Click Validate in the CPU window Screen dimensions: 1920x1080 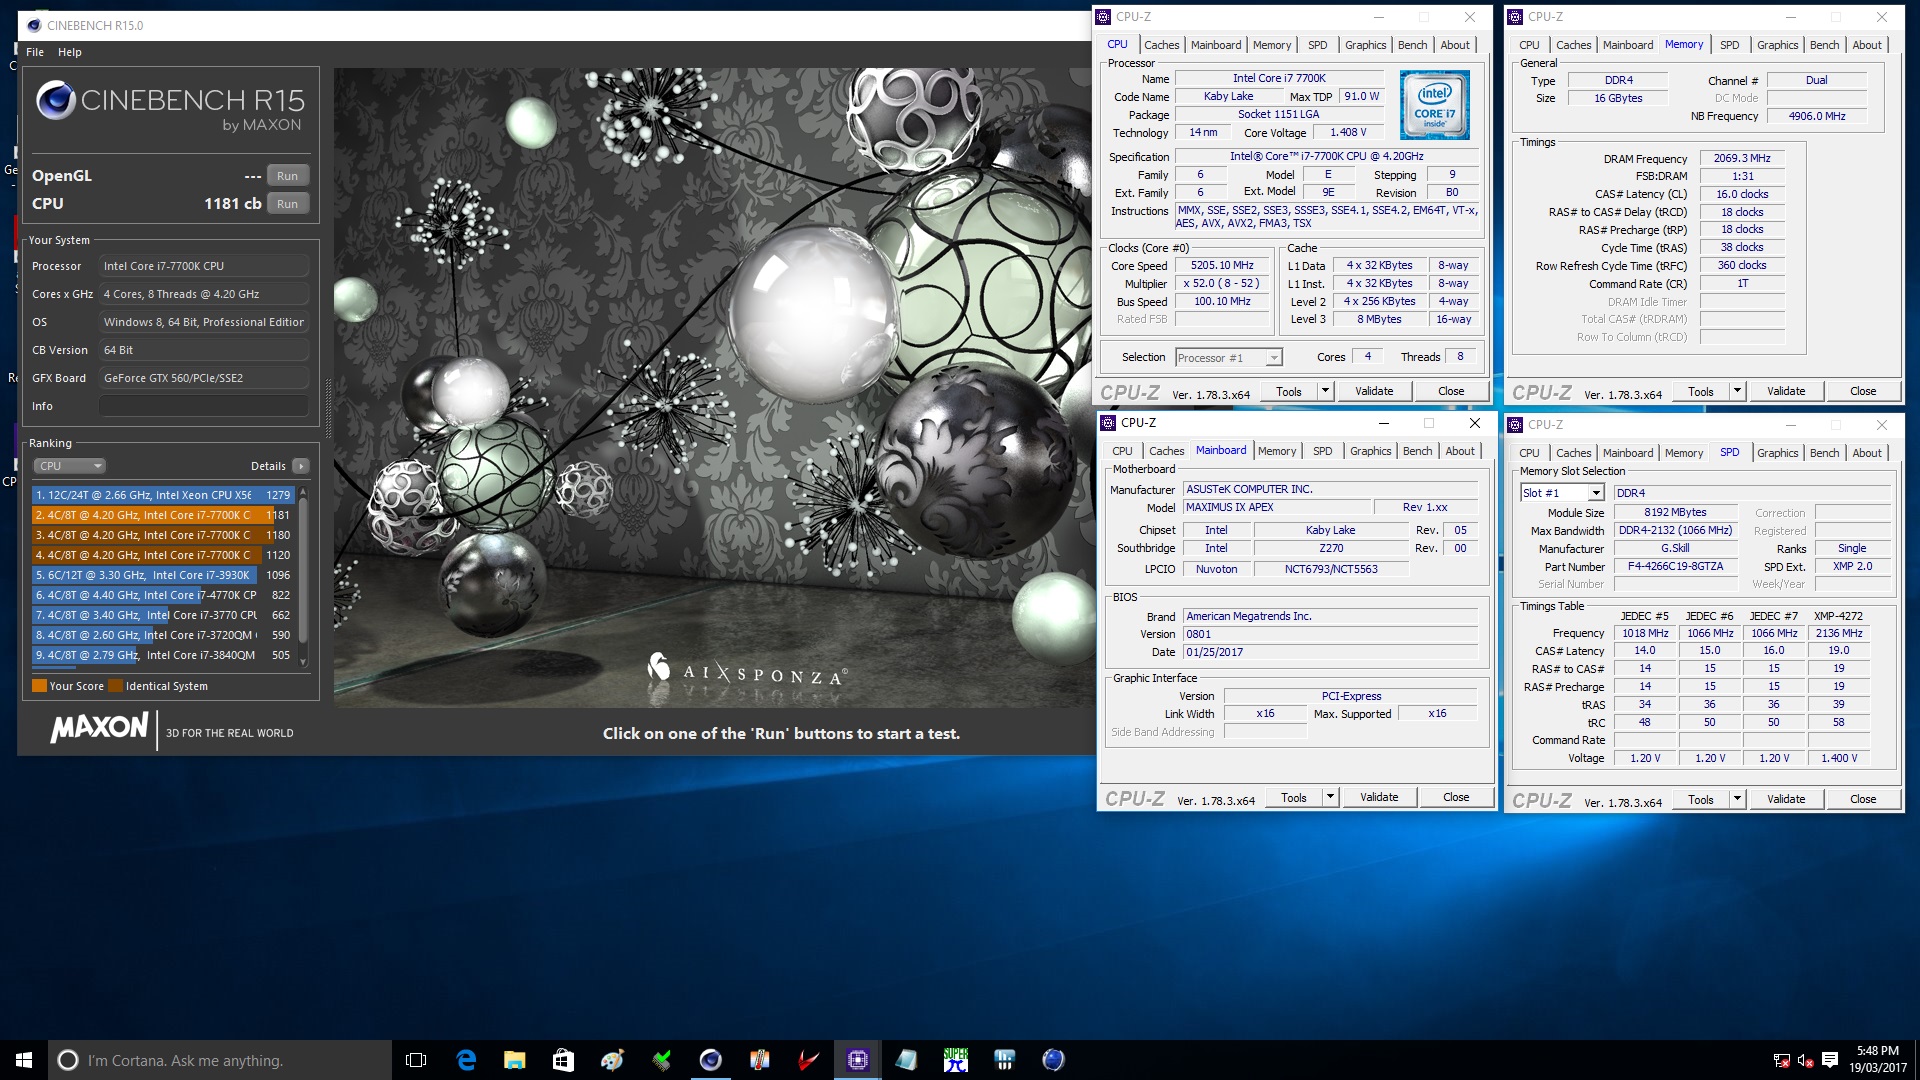click(1374, 391)
